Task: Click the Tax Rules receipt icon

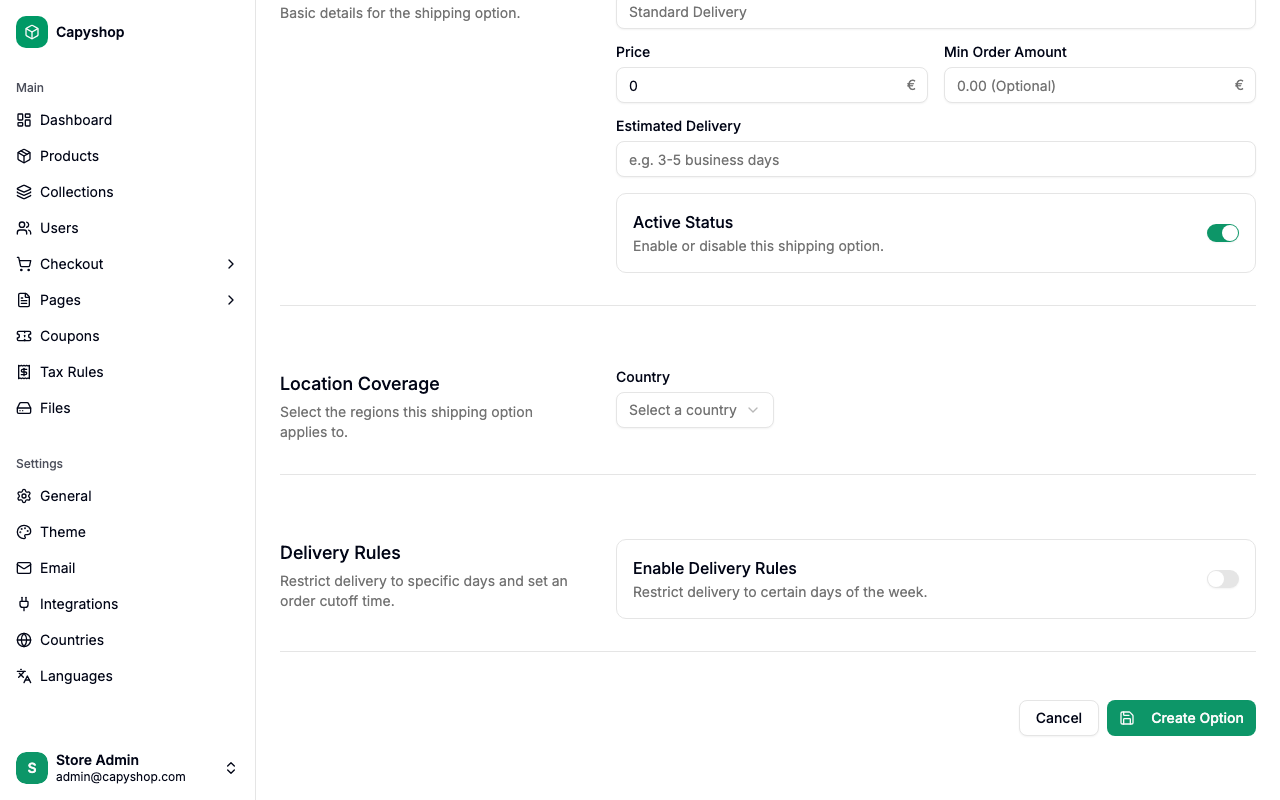Action: click(x=24, y=372)
